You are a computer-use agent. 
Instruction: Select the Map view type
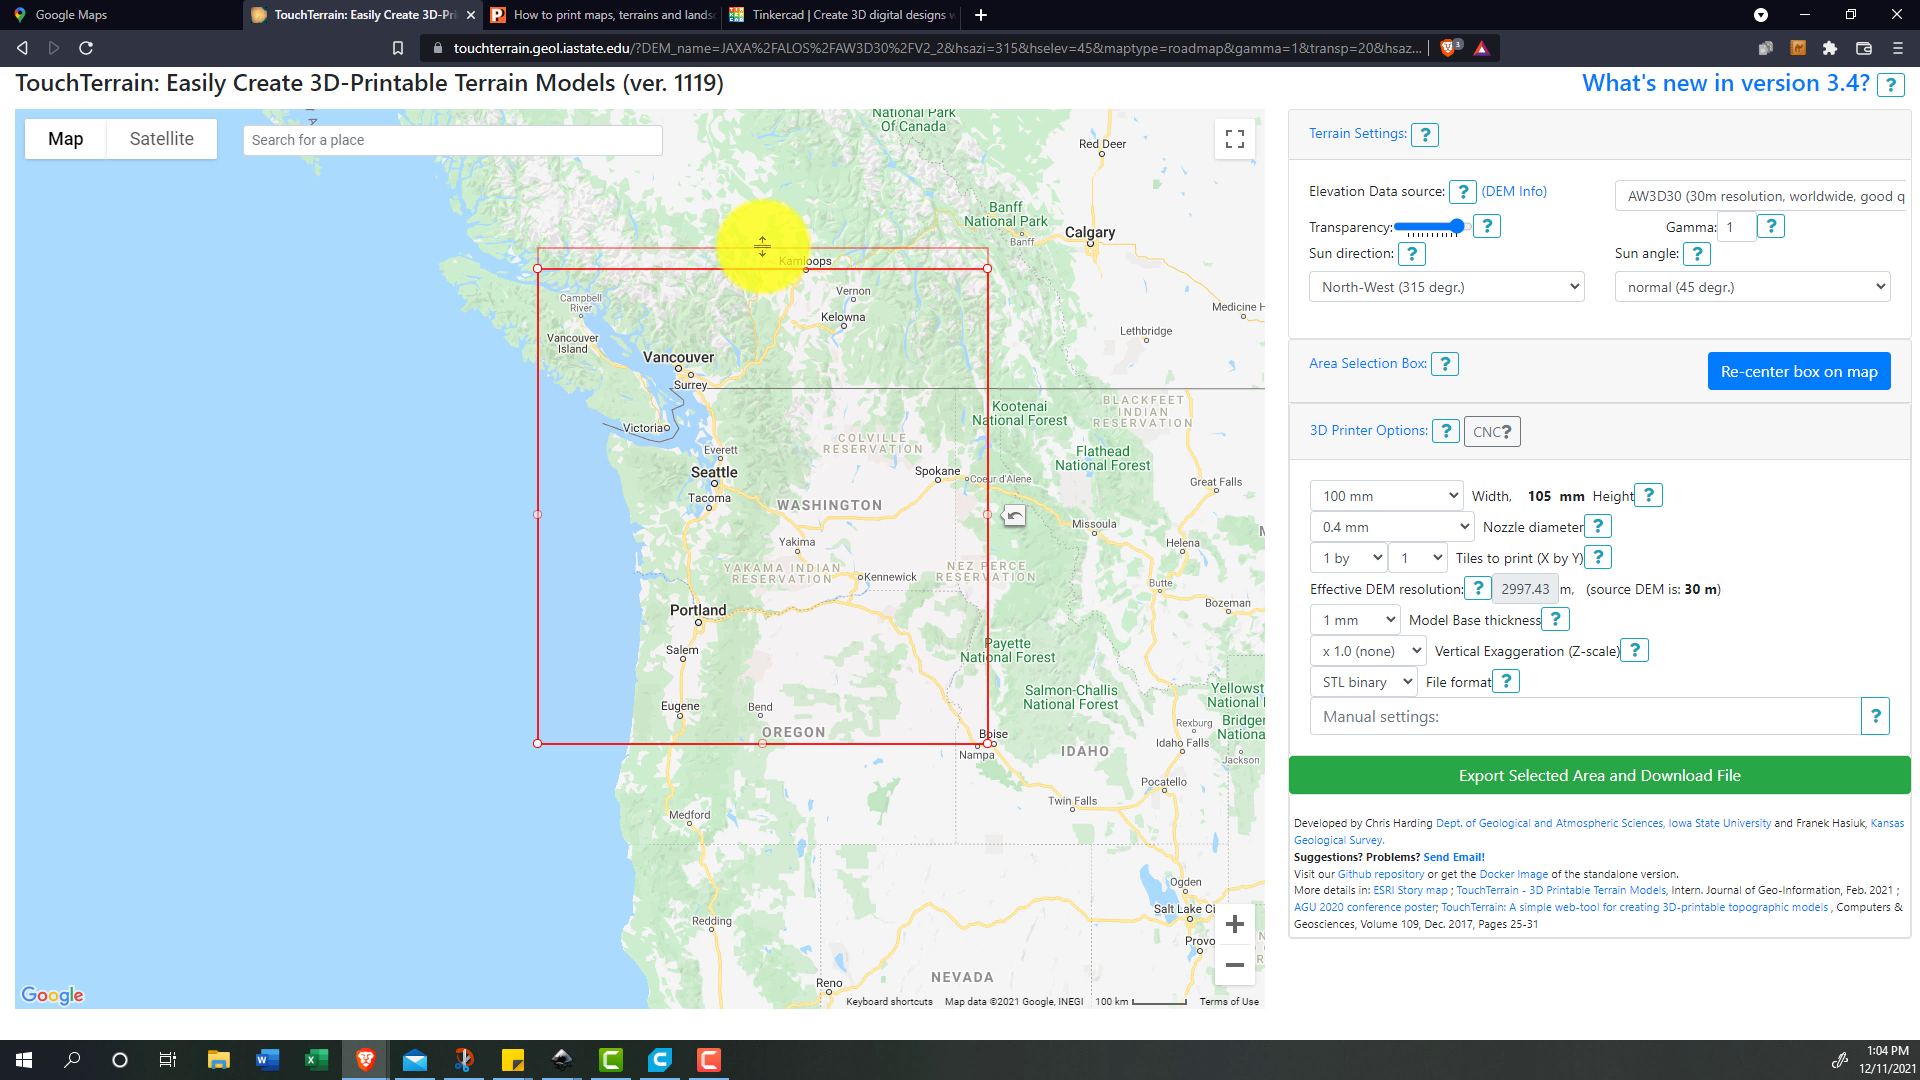[x=66, y=139]
